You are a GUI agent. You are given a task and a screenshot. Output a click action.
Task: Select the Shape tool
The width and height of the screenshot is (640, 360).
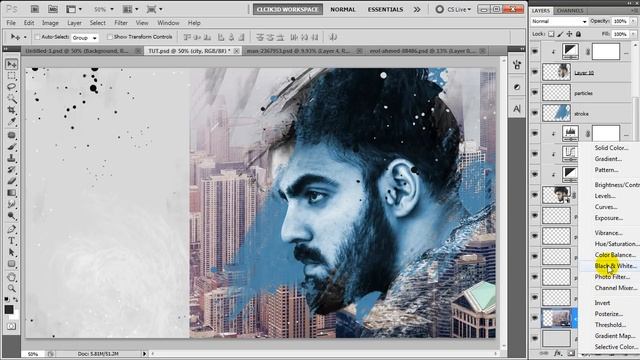pos(11,264)
